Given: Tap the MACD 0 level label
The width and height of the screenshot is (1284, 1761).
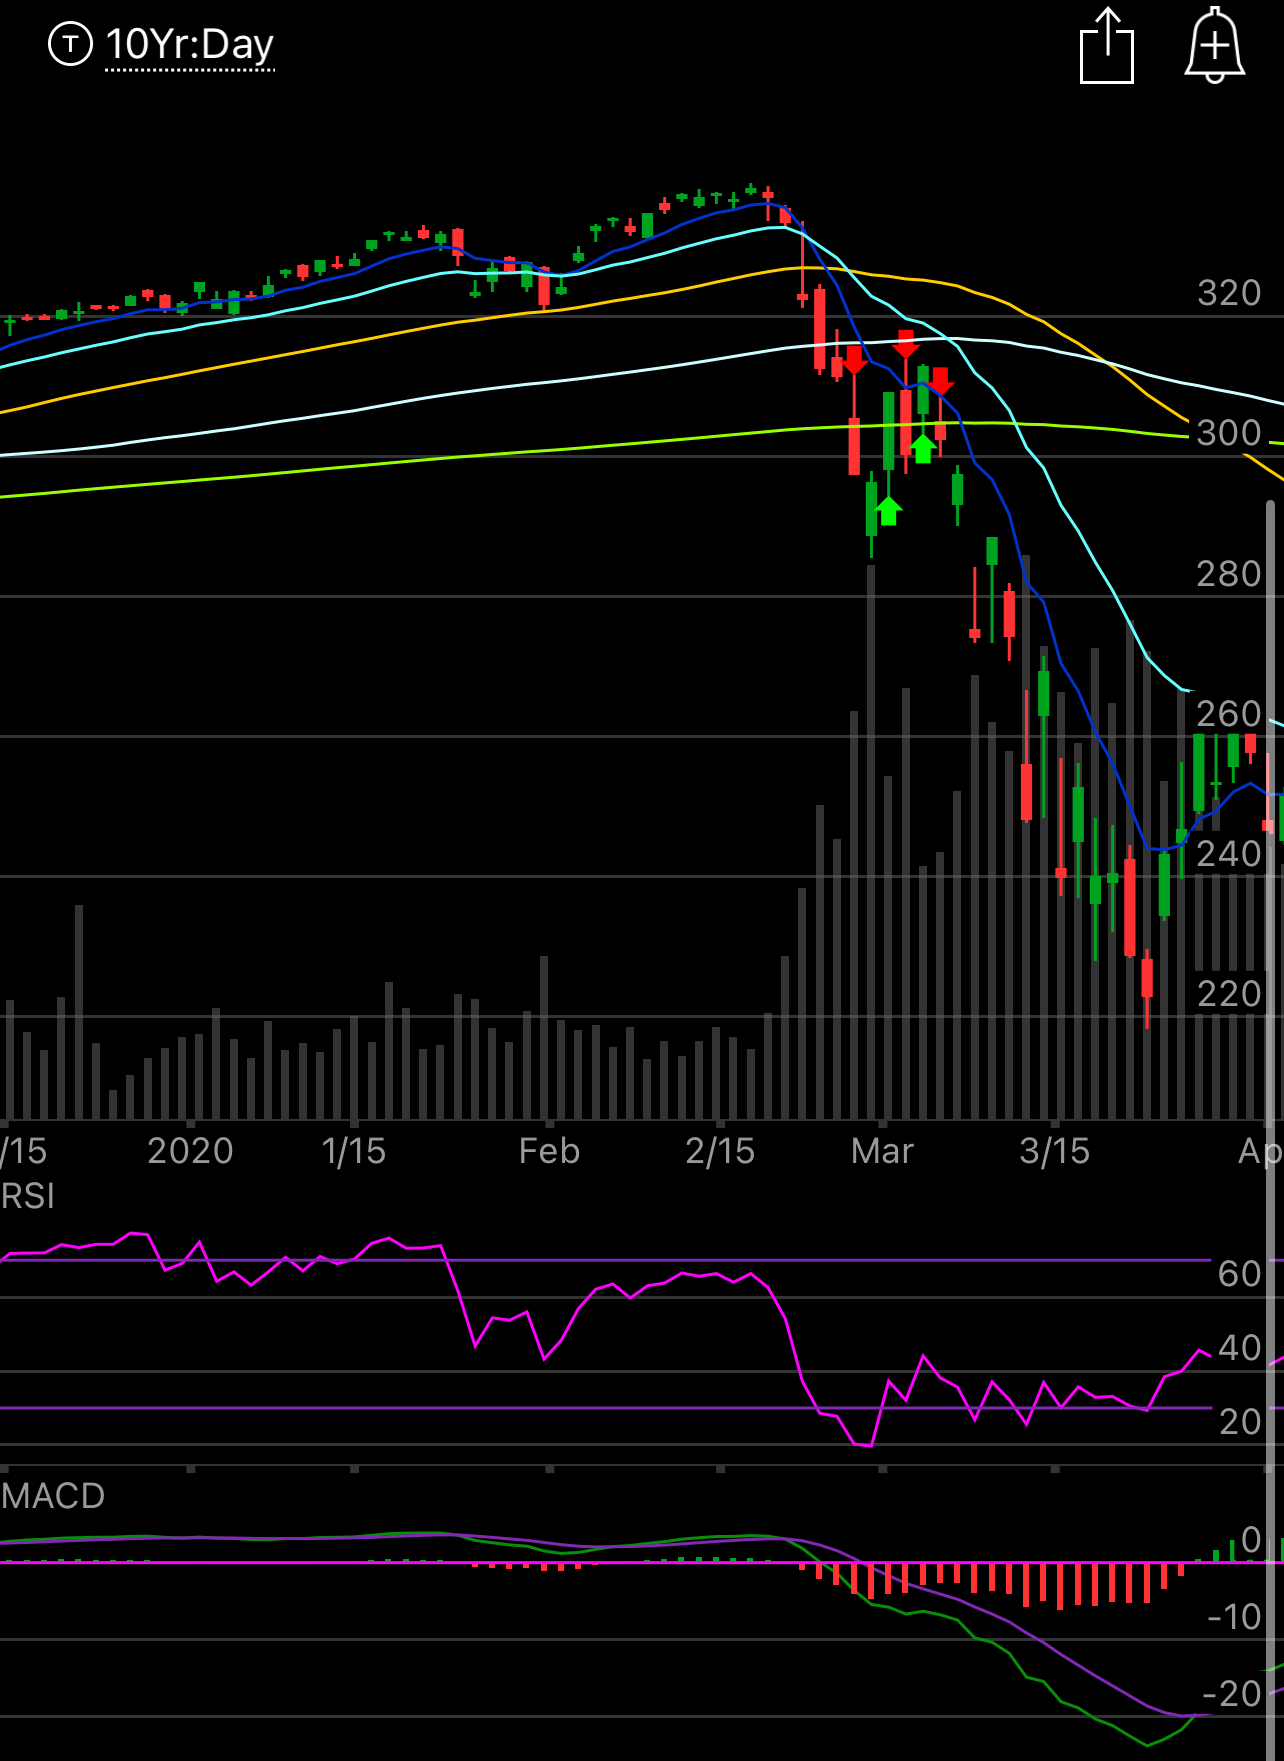Looking at the screenshot, I should tap(1251, 1539).
